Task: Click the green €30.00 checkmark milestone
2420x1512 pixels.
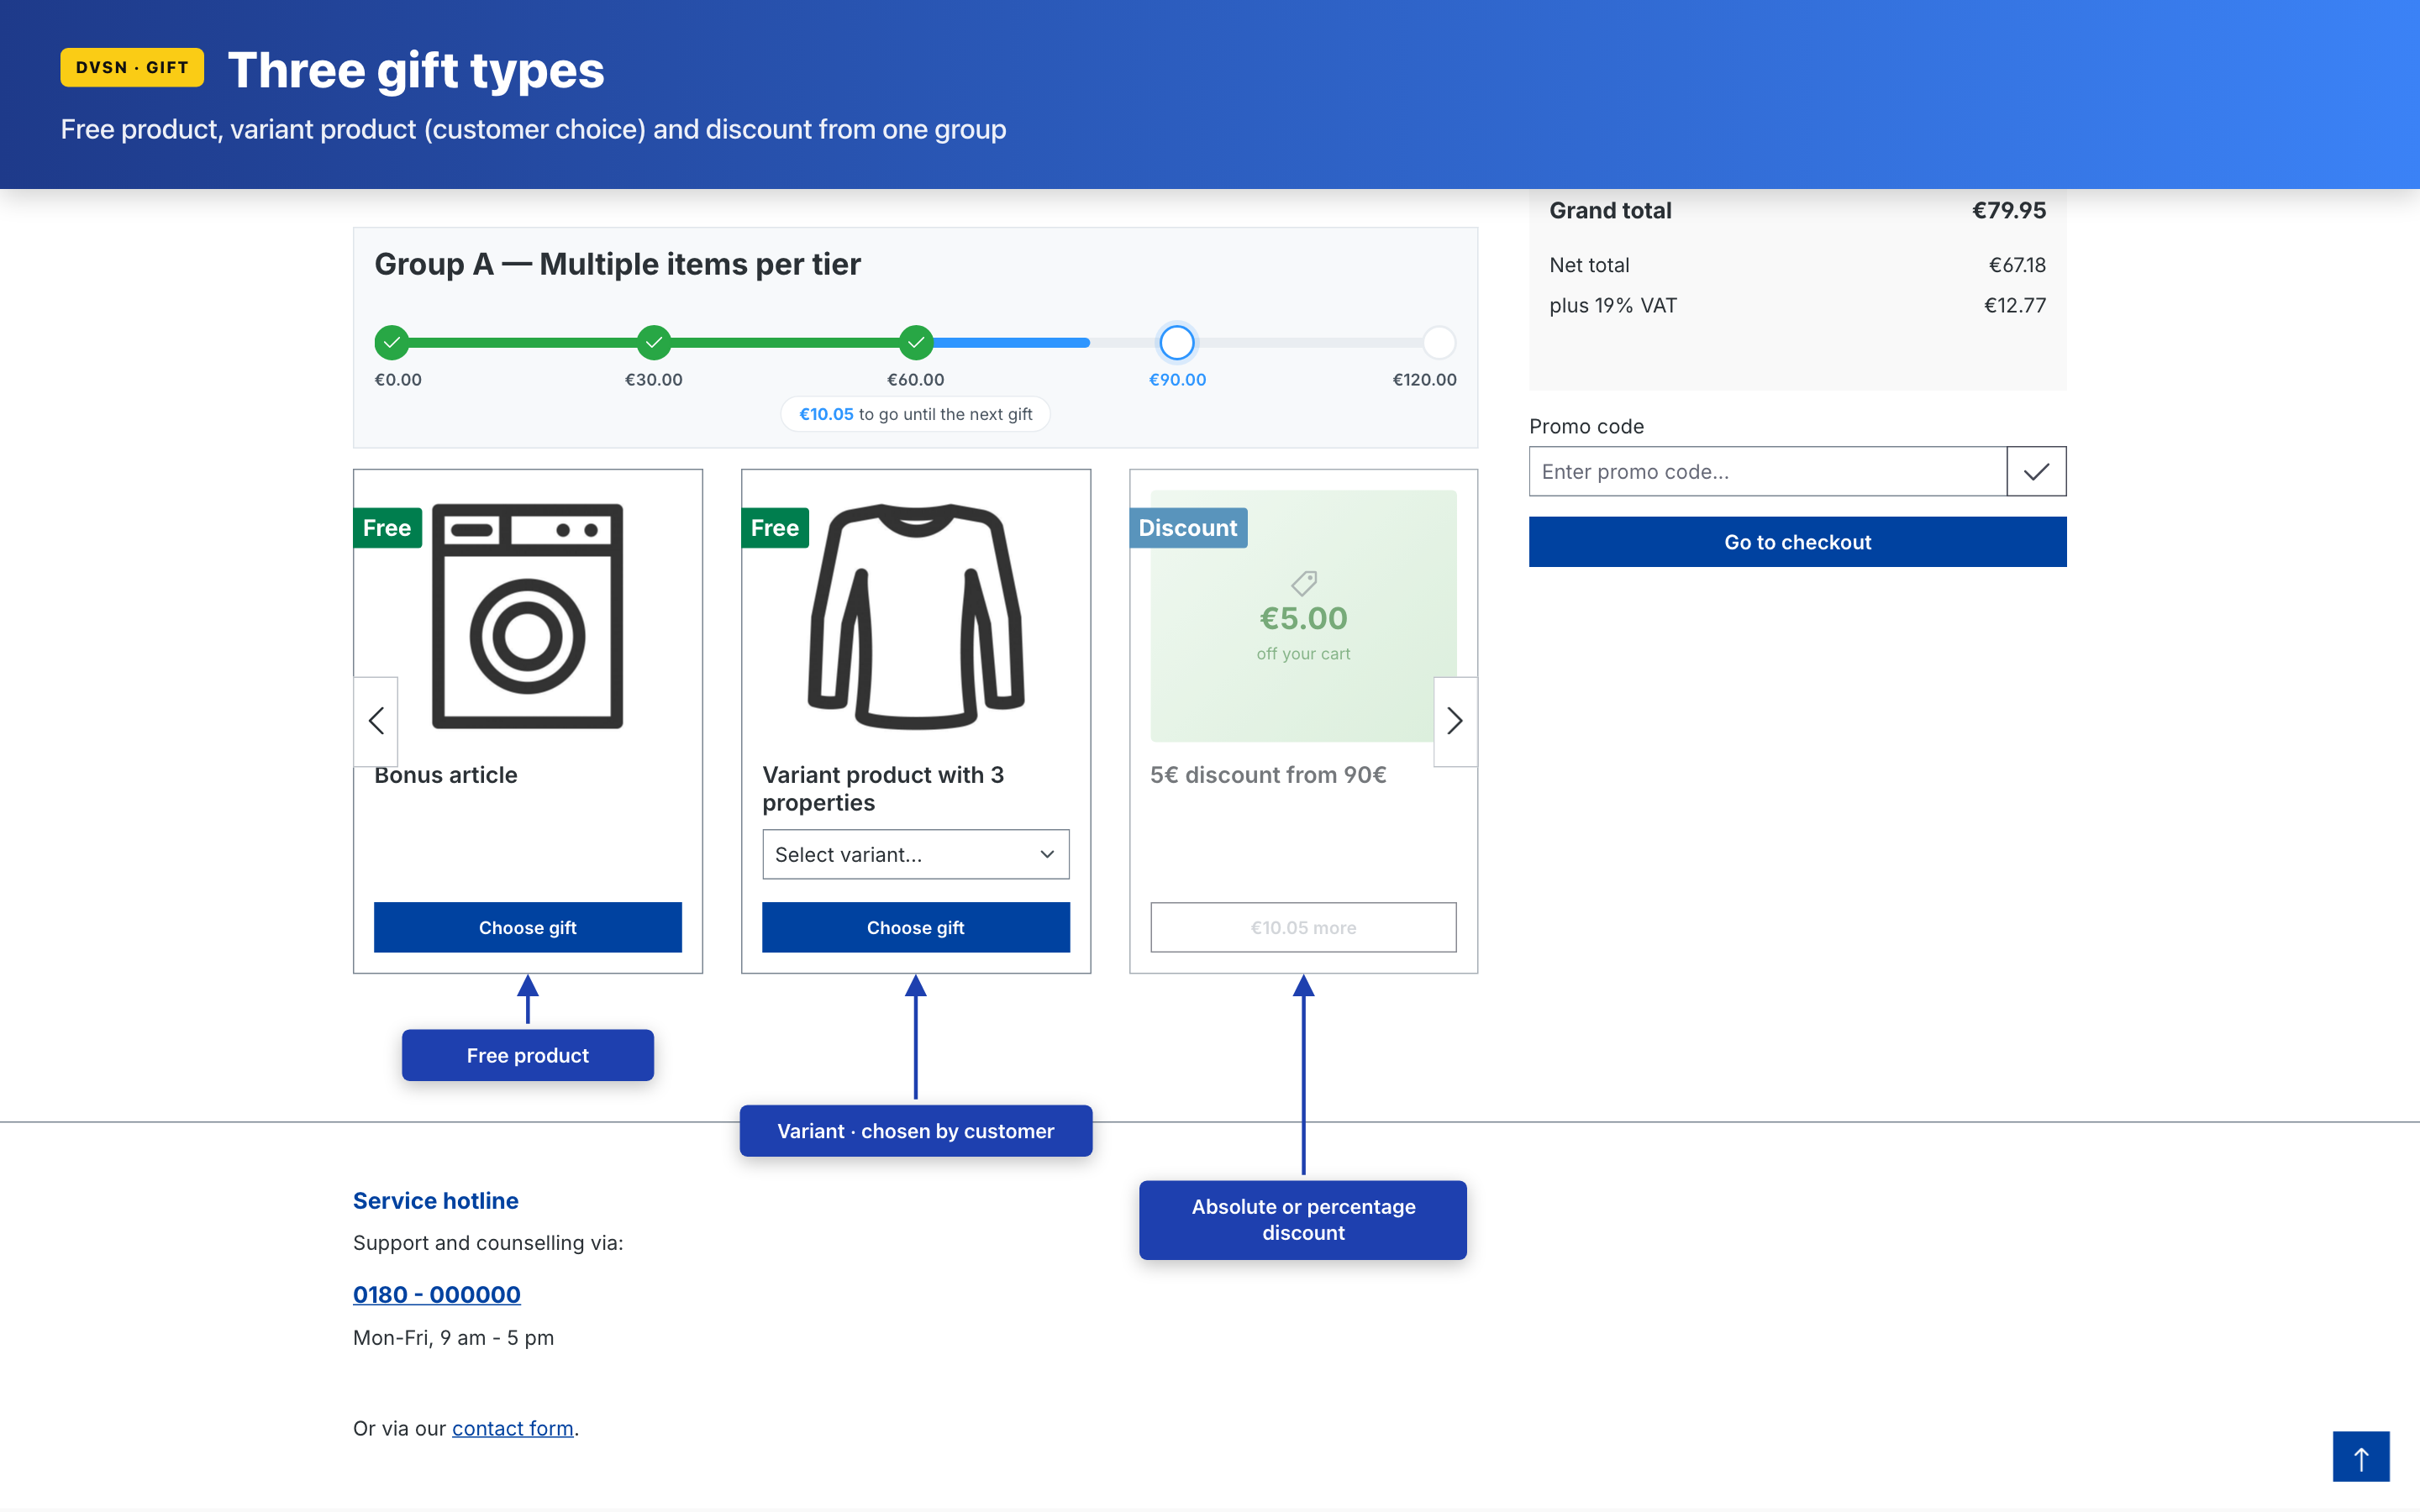Action: (x=653, y=342)
